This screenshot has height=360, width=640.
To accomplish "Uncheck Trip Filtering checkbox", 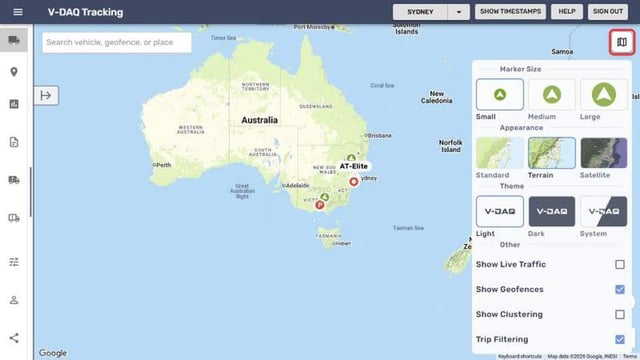I will (x=620, y=339).
